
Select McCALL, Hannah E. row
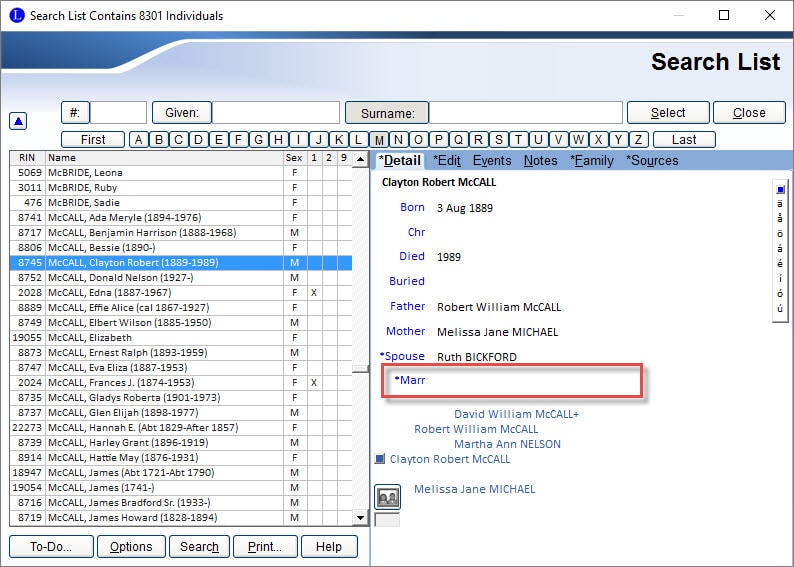pyautogui.click(x=181, y=427)
